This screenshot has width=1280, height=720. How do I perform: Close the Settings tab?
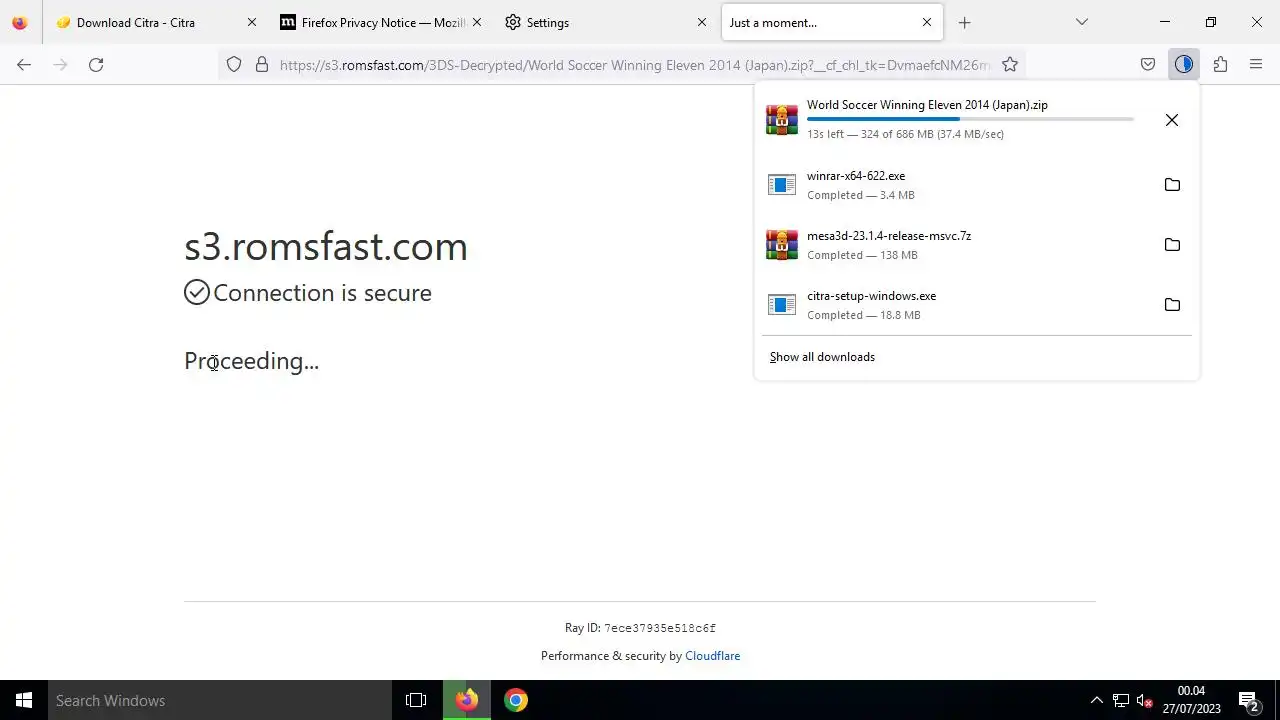[x=702, y=22]
